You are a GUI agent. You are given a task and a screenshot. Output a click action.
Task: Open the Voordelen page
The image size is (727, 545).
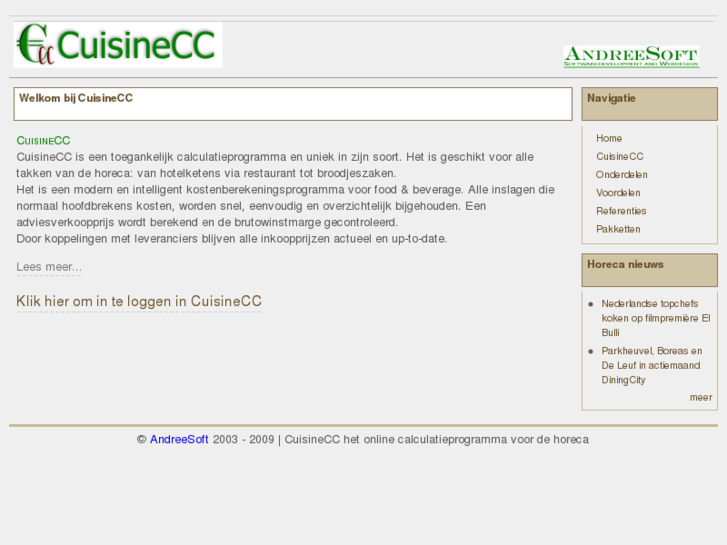point(618,192)
